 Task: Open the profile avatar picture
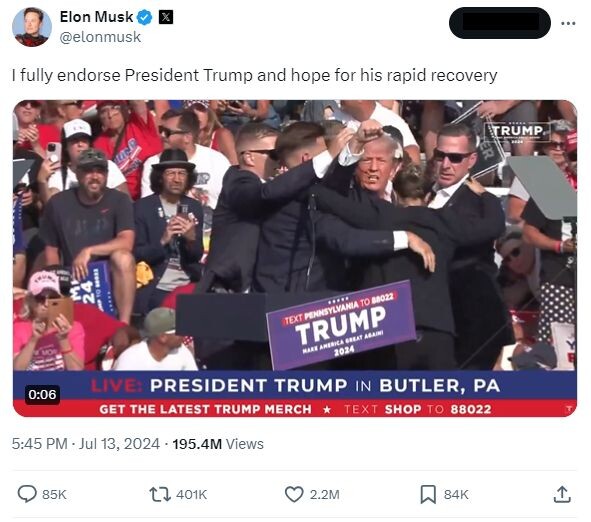tap(32, 27)
